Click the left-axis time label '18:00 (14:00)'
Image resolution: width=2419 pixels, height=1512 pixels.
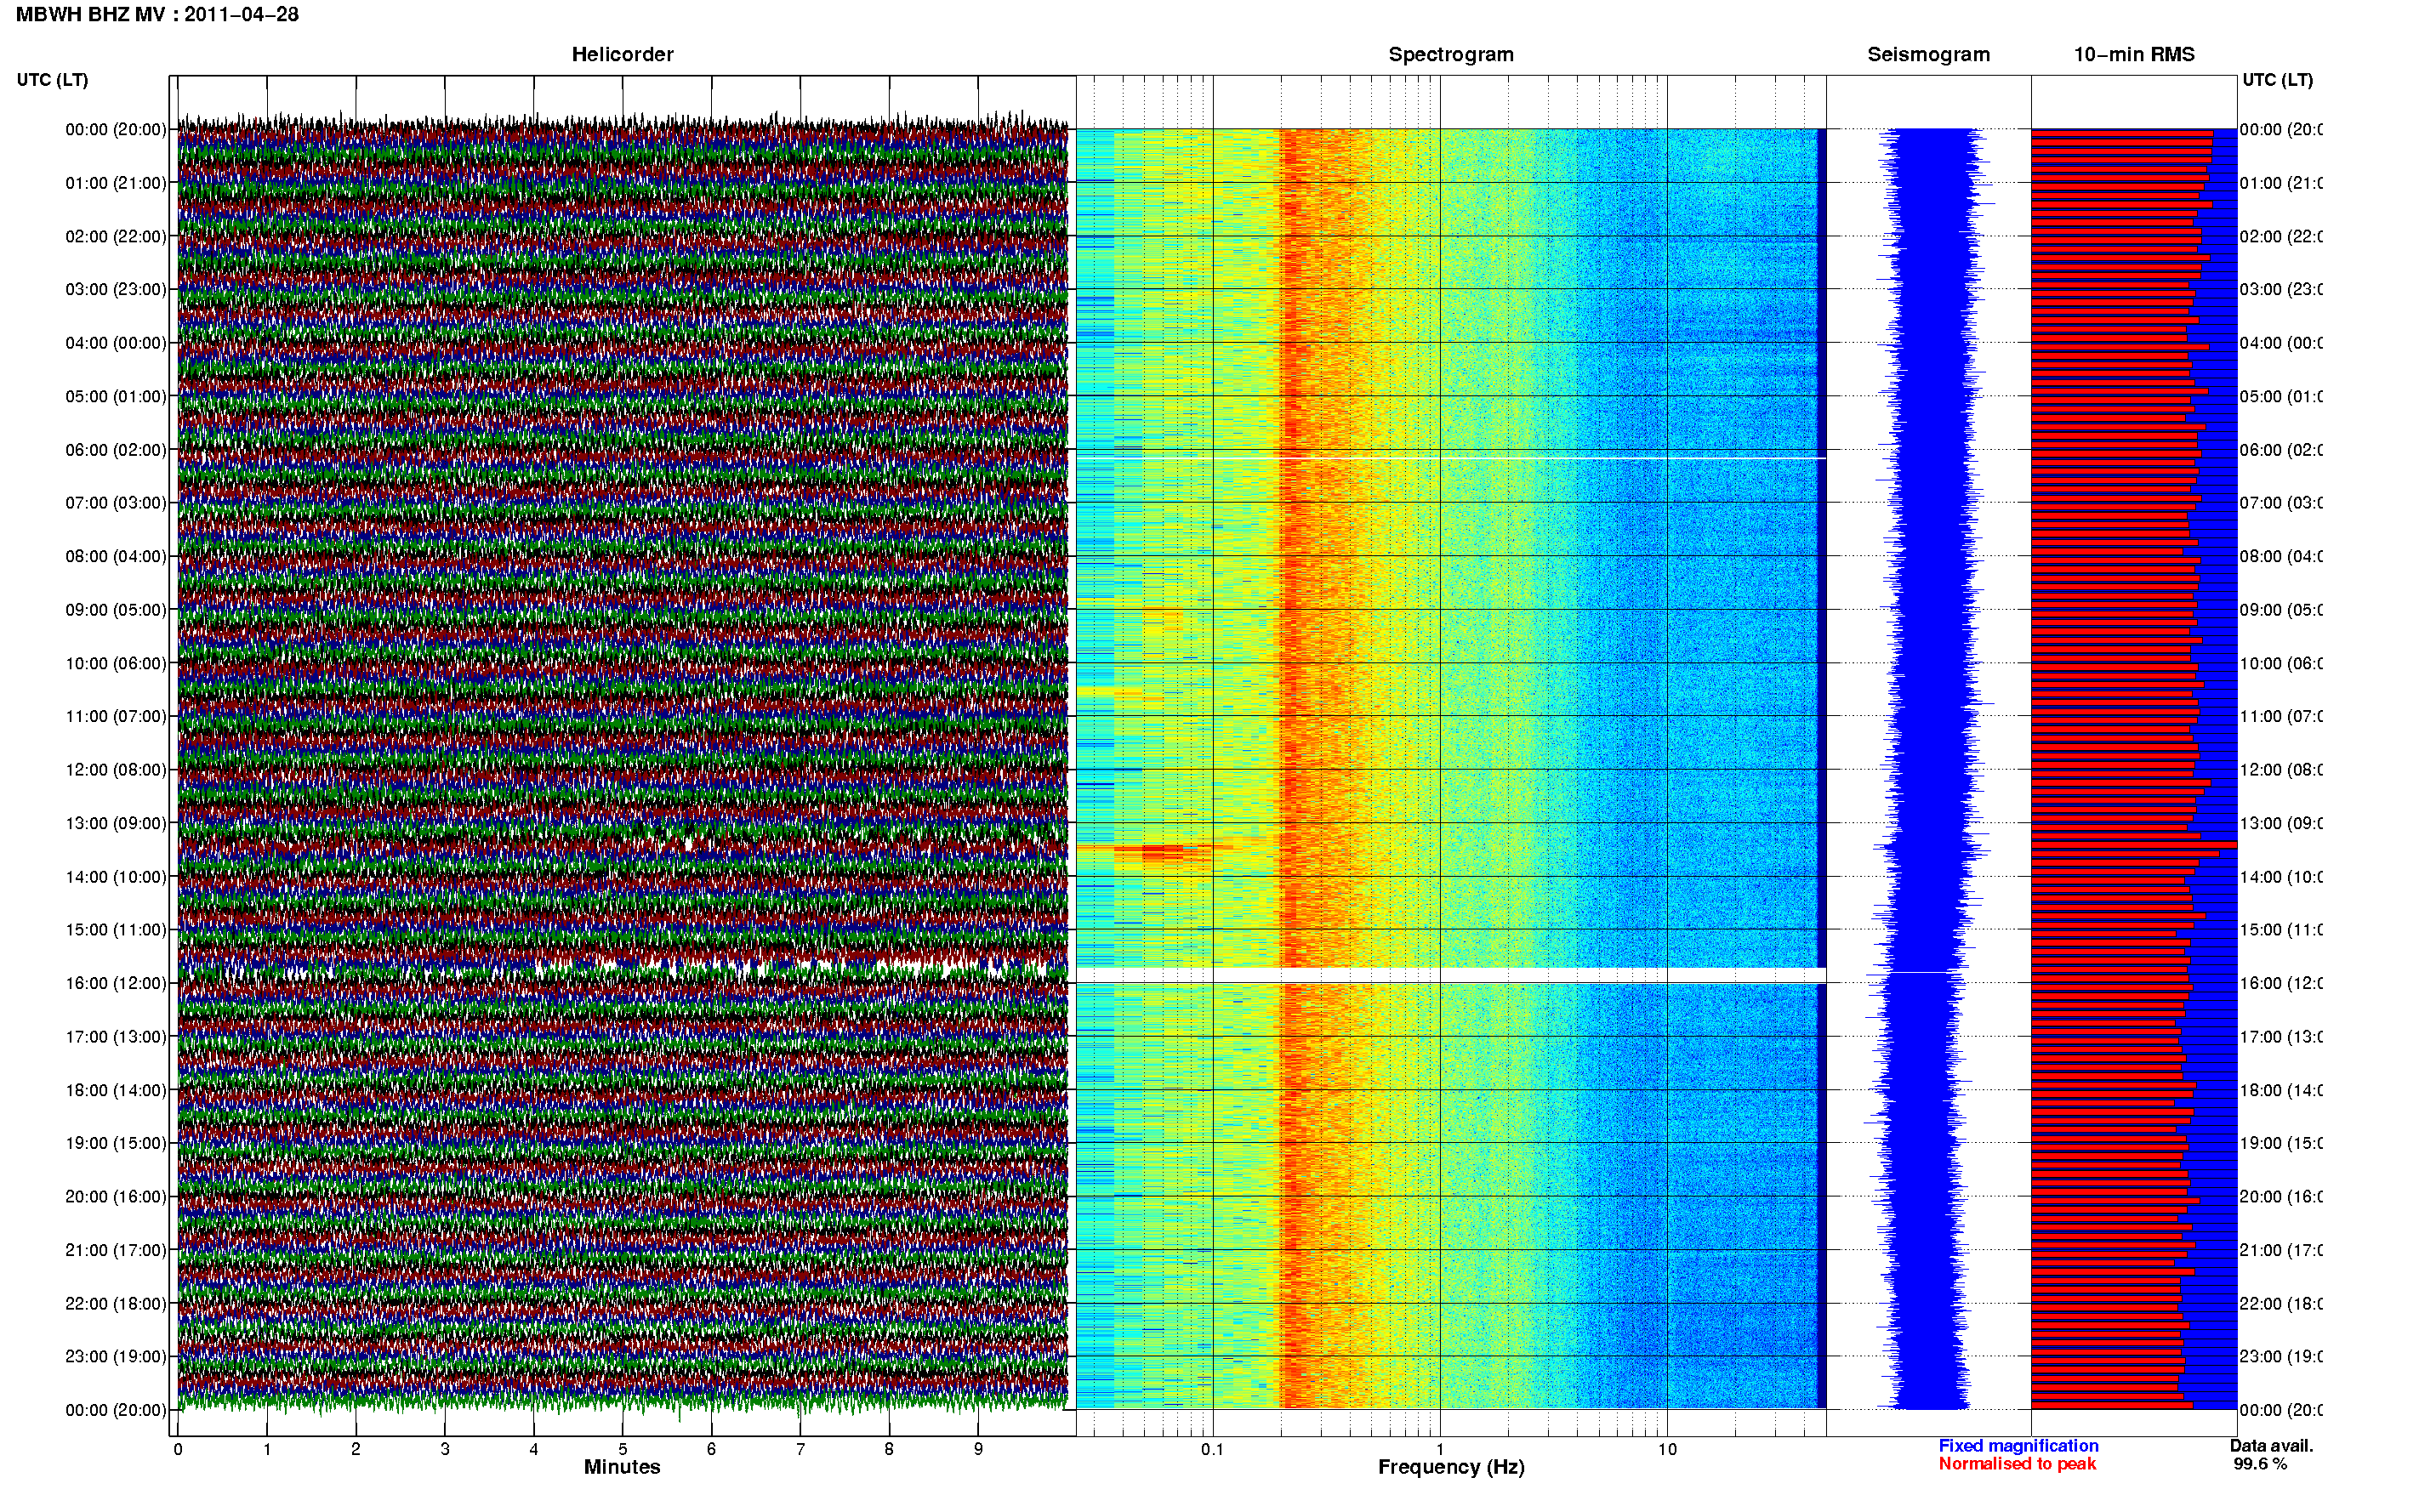(116, 1090)
